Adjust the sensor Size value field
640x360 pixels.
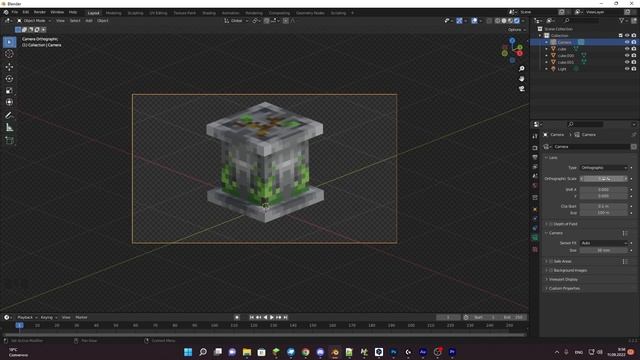[603, 250]
